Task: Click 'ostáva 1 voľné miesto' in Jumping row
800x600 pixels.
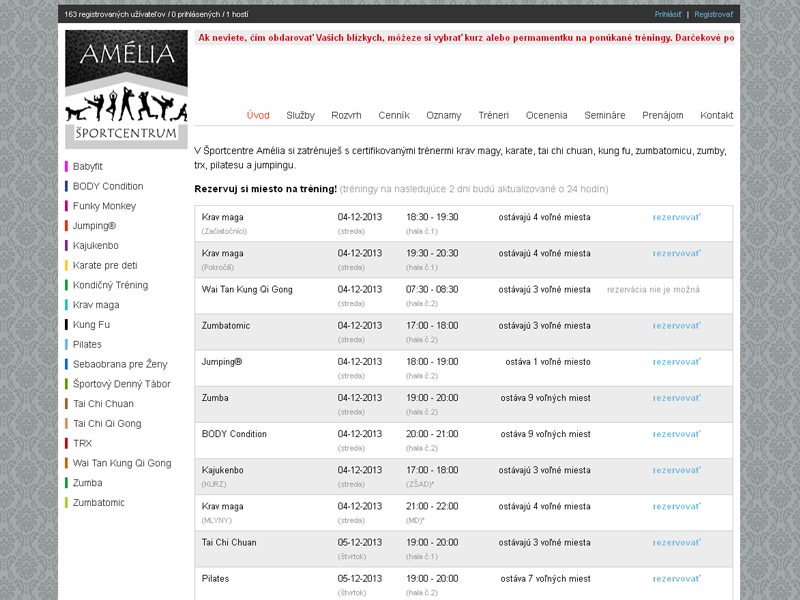Action: pyautogui.click(x=548, y=362)
